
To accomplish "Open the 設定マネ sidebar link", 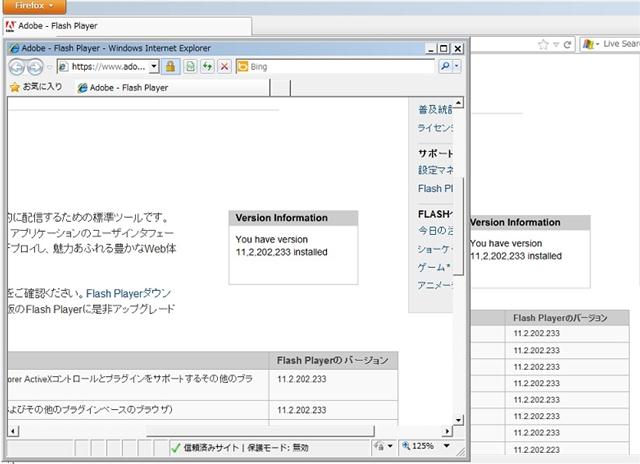I will tap(435, 170).
